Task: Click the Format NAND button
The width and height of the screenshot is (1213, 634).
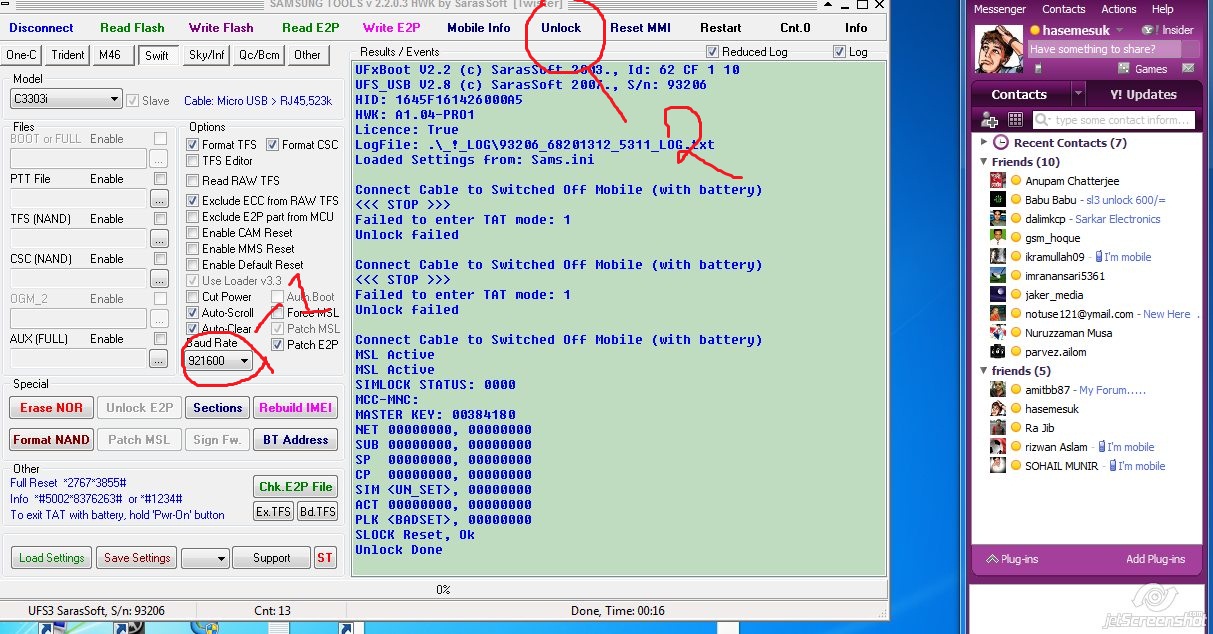Action: (52, 440)
